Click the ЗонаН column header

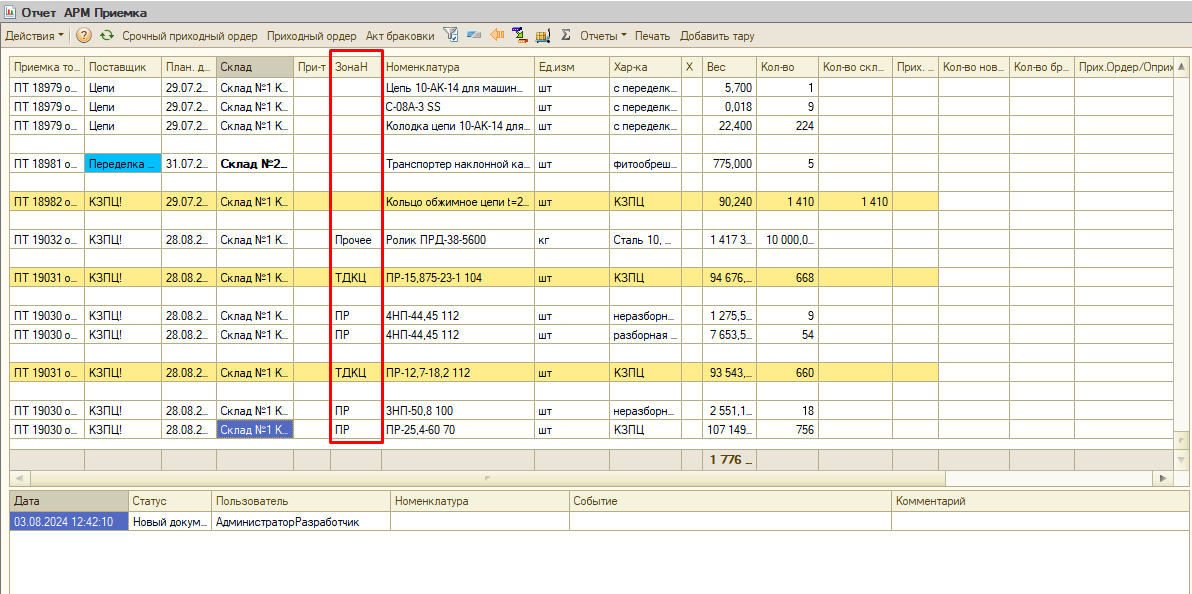tap(356, 68)
